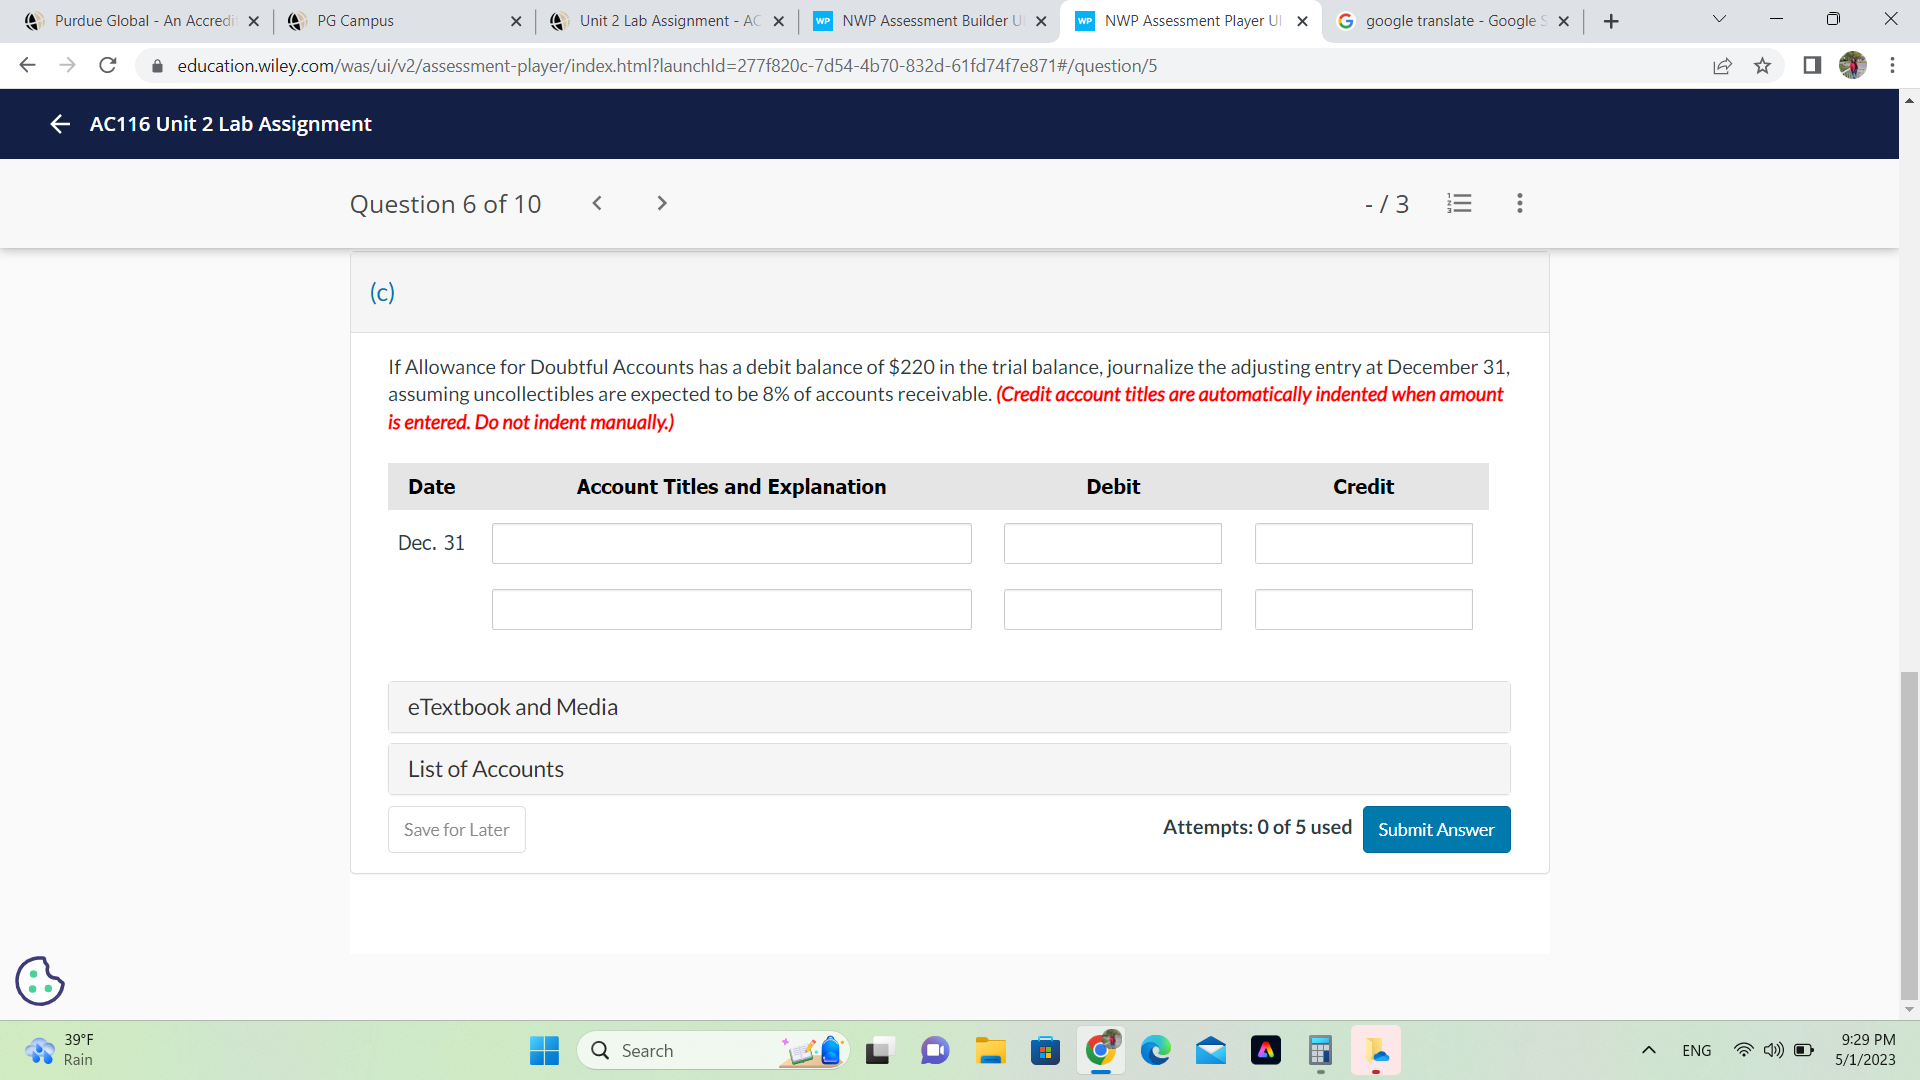1920x1080 pixels.
Task: Open the question list icon
Action: (1459, 203)
